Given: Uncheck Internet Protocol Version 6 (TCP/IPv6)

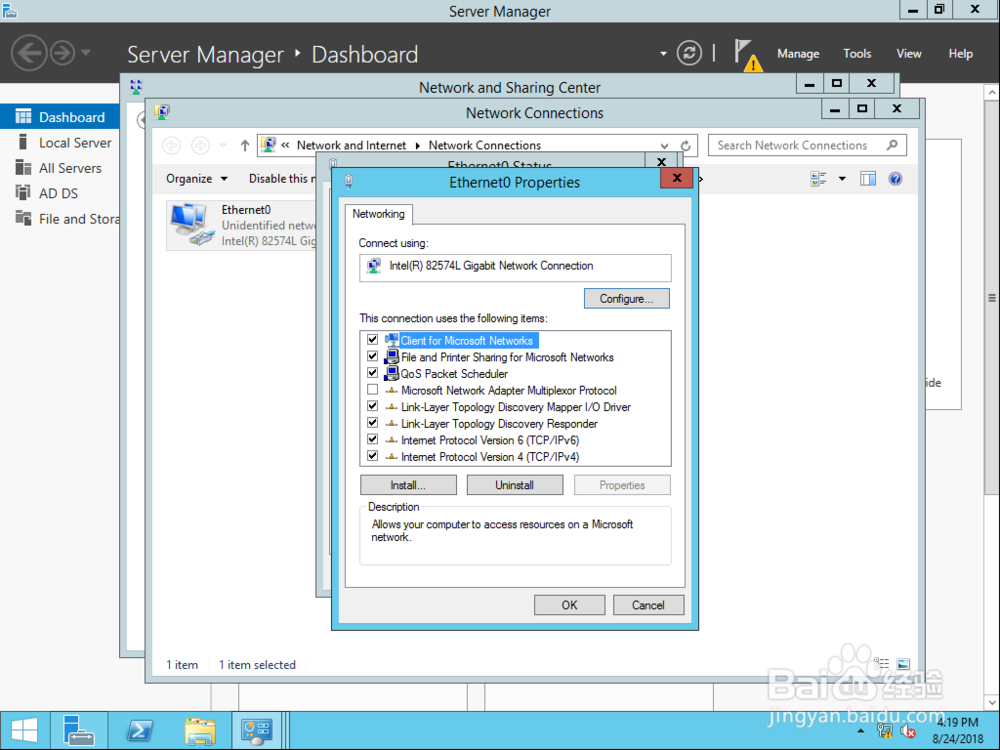Looking at the screenshot, I should tap(372, 439).
